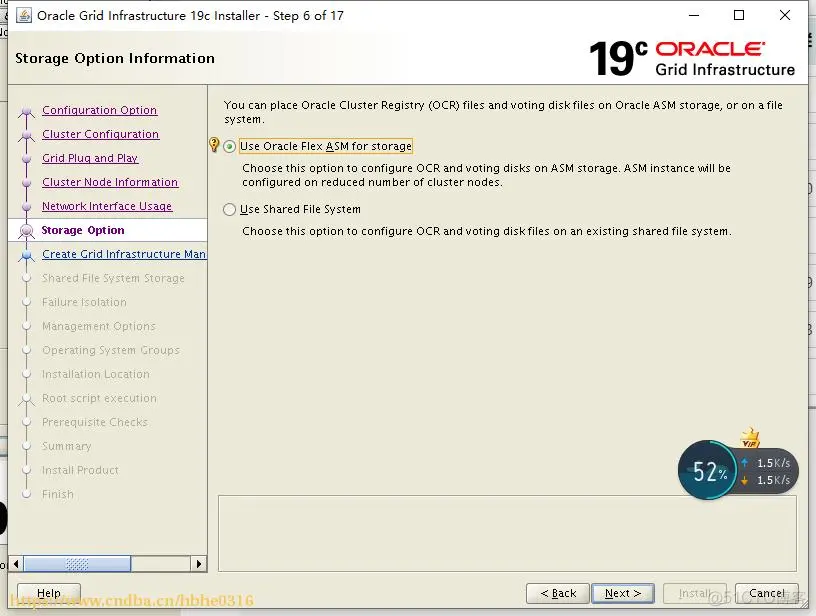816x616 pixels.
Task: Click the message output area
Action: [507, 533]
